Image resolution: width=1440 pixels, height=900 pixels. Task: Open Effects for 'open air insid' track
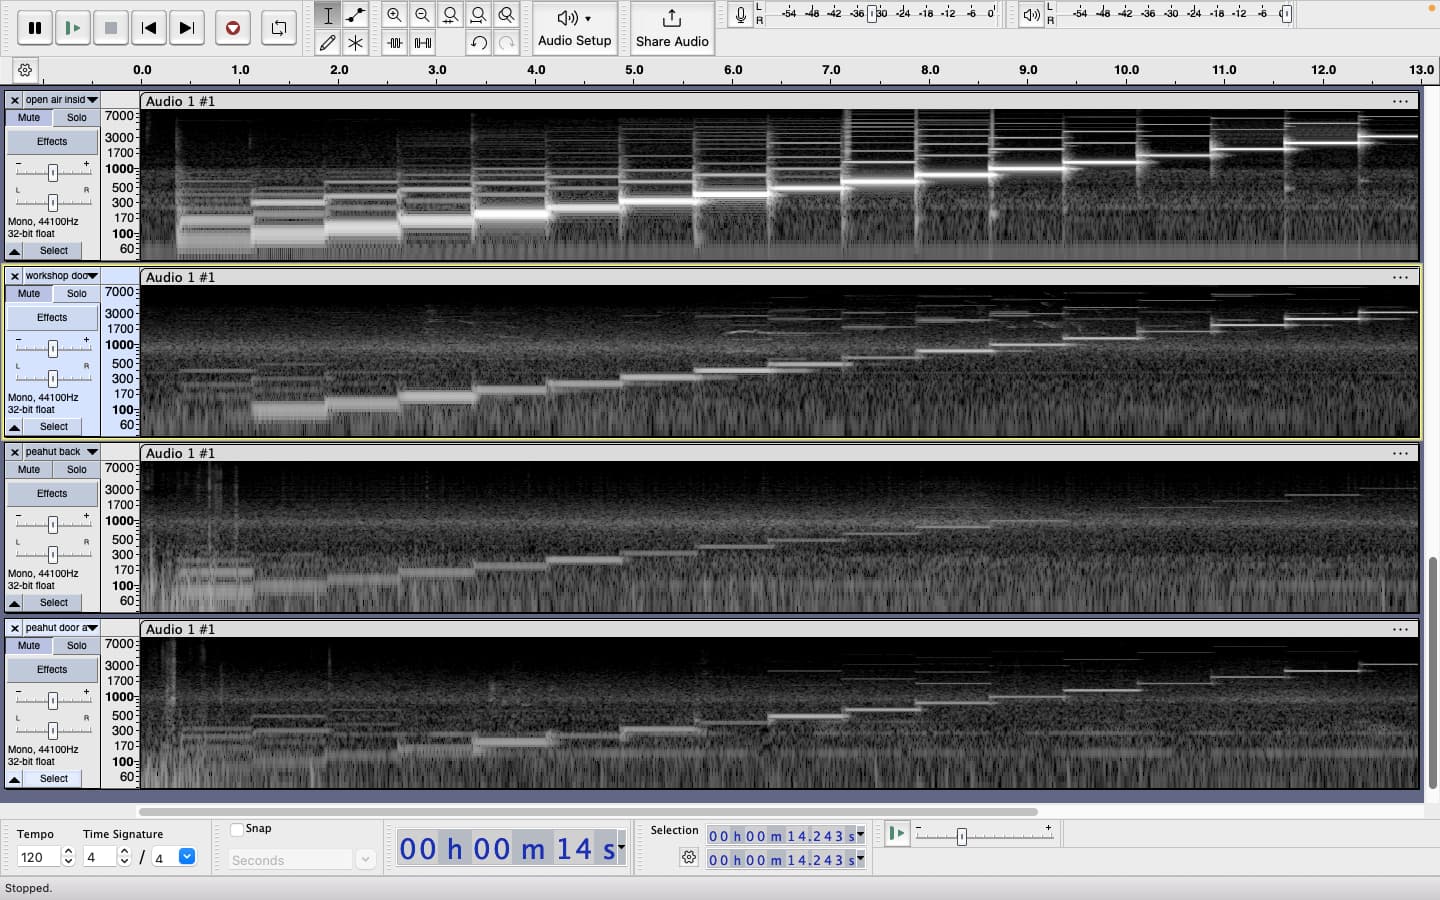pos(52,142)
